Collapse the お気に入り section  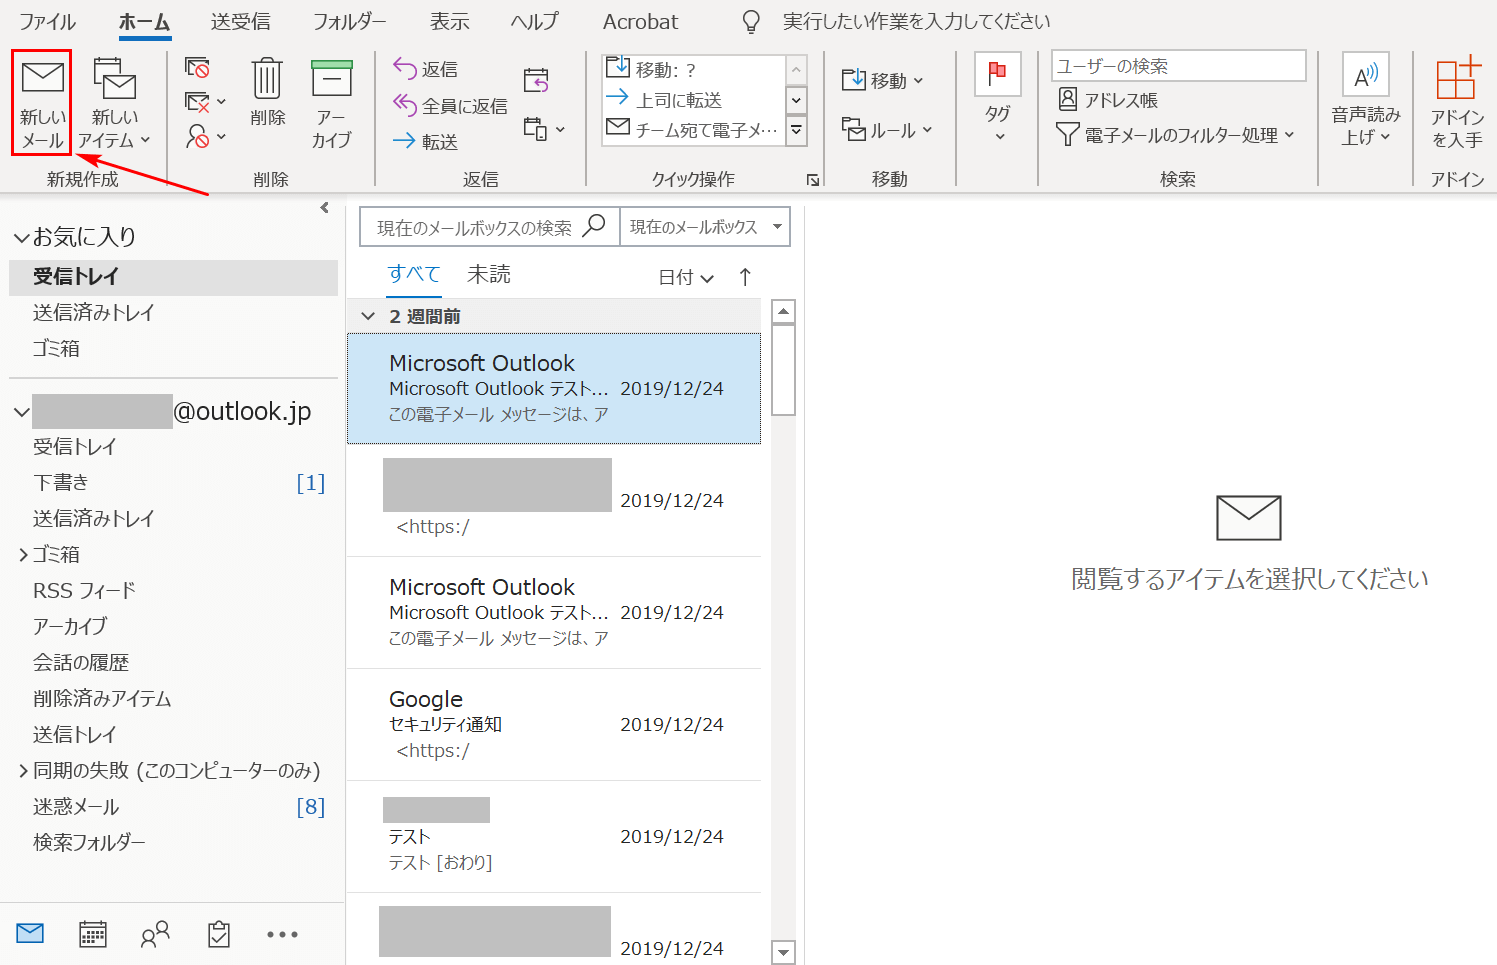[x=21, y=238]
